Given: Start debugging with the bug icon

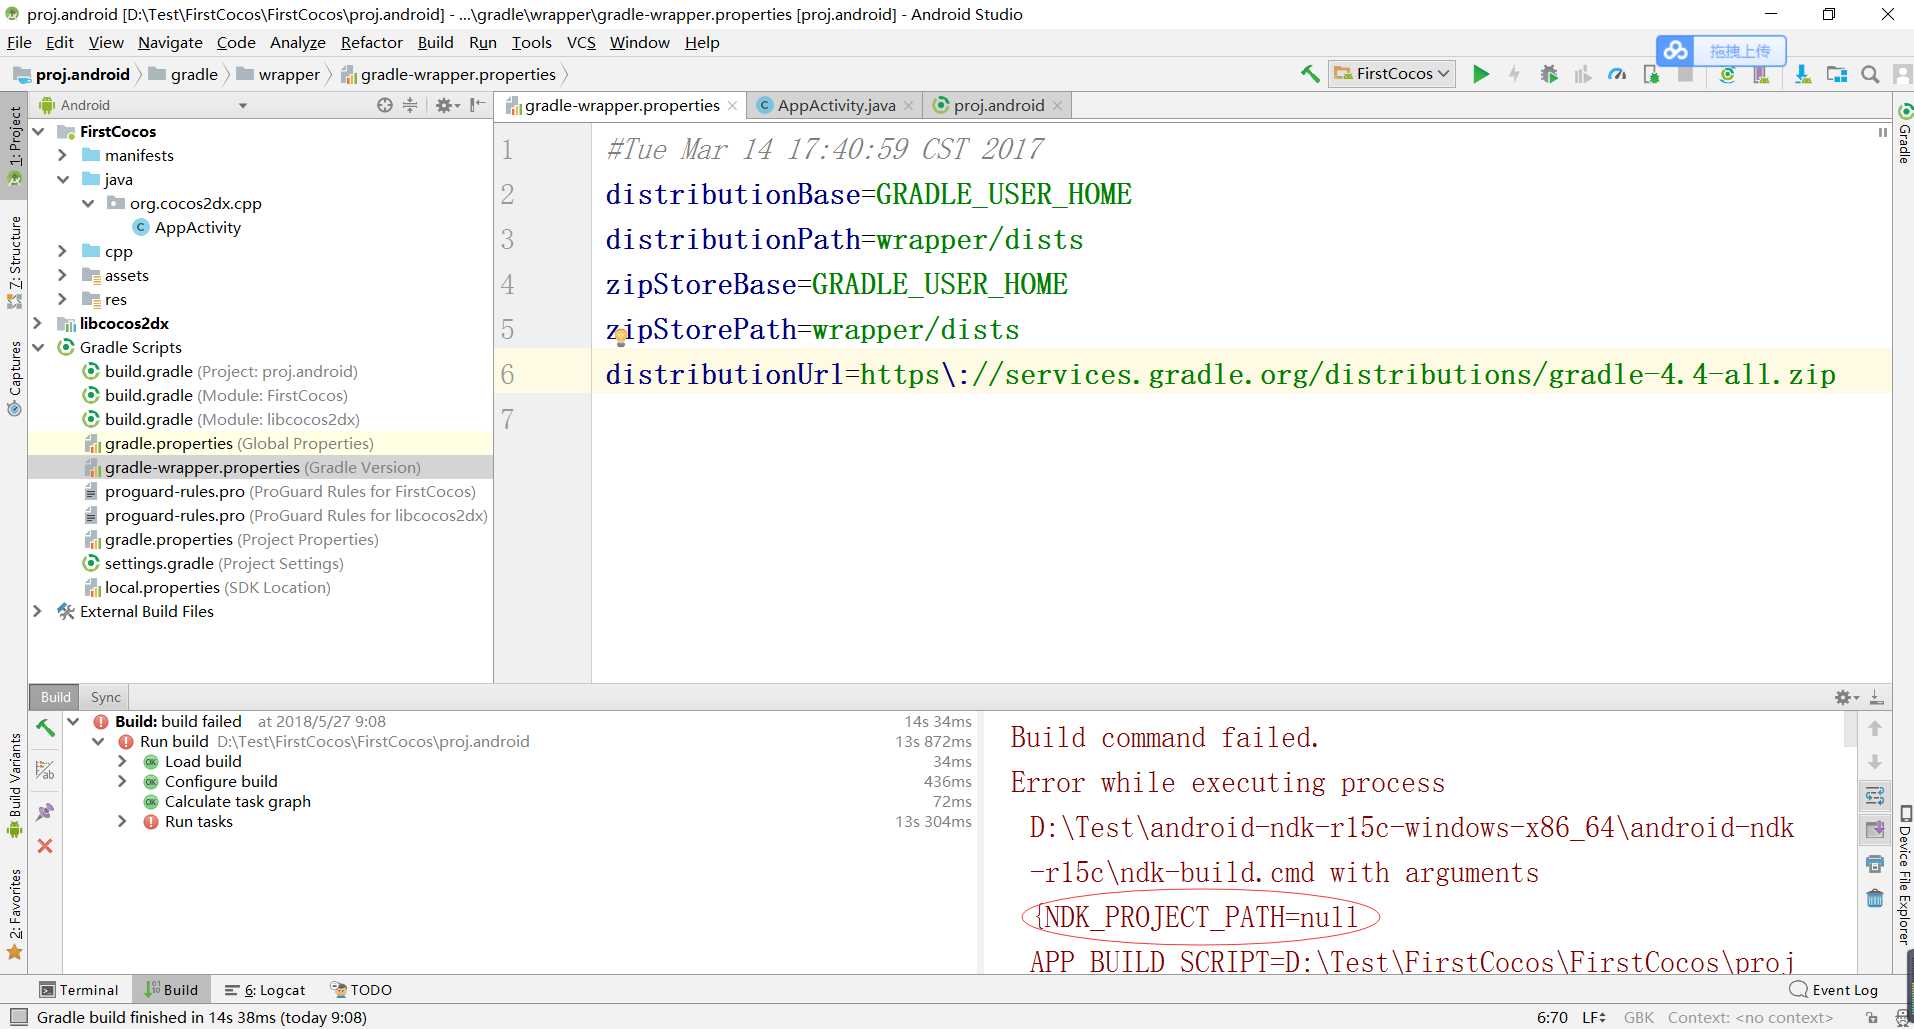Looking at the screenshot, I should point(1549,74).
